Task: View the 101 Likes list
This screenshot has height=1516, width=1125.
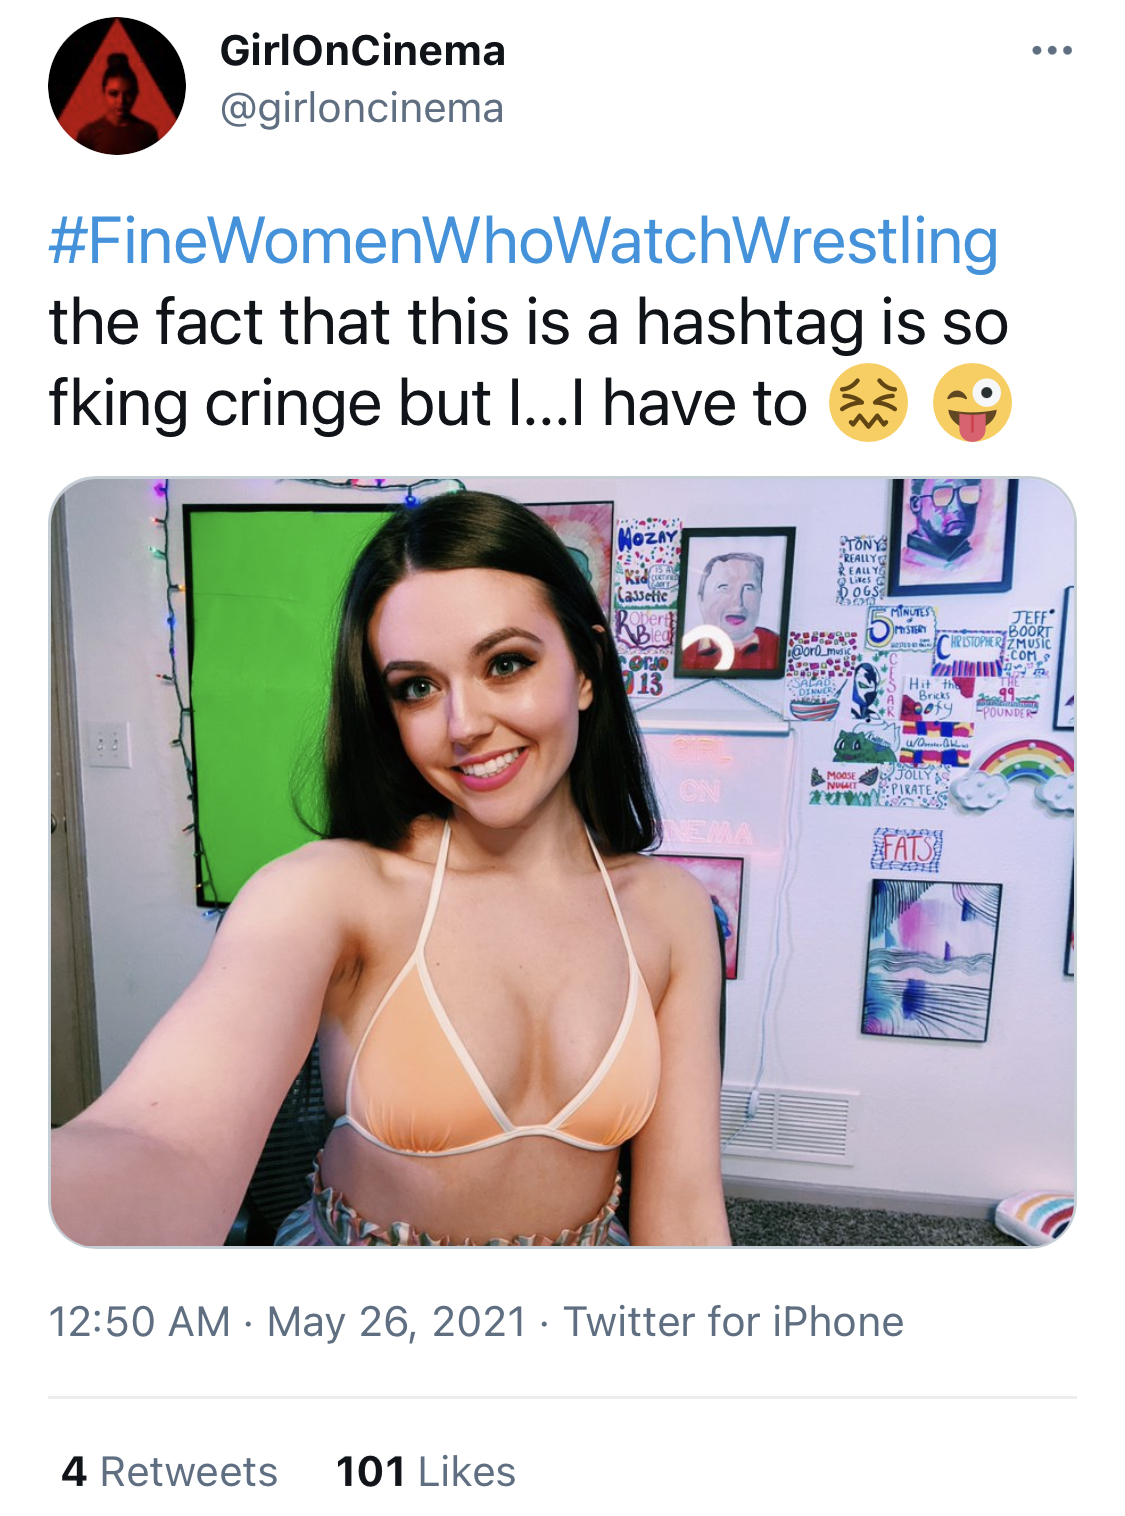Action: (x=425, y=1471)
